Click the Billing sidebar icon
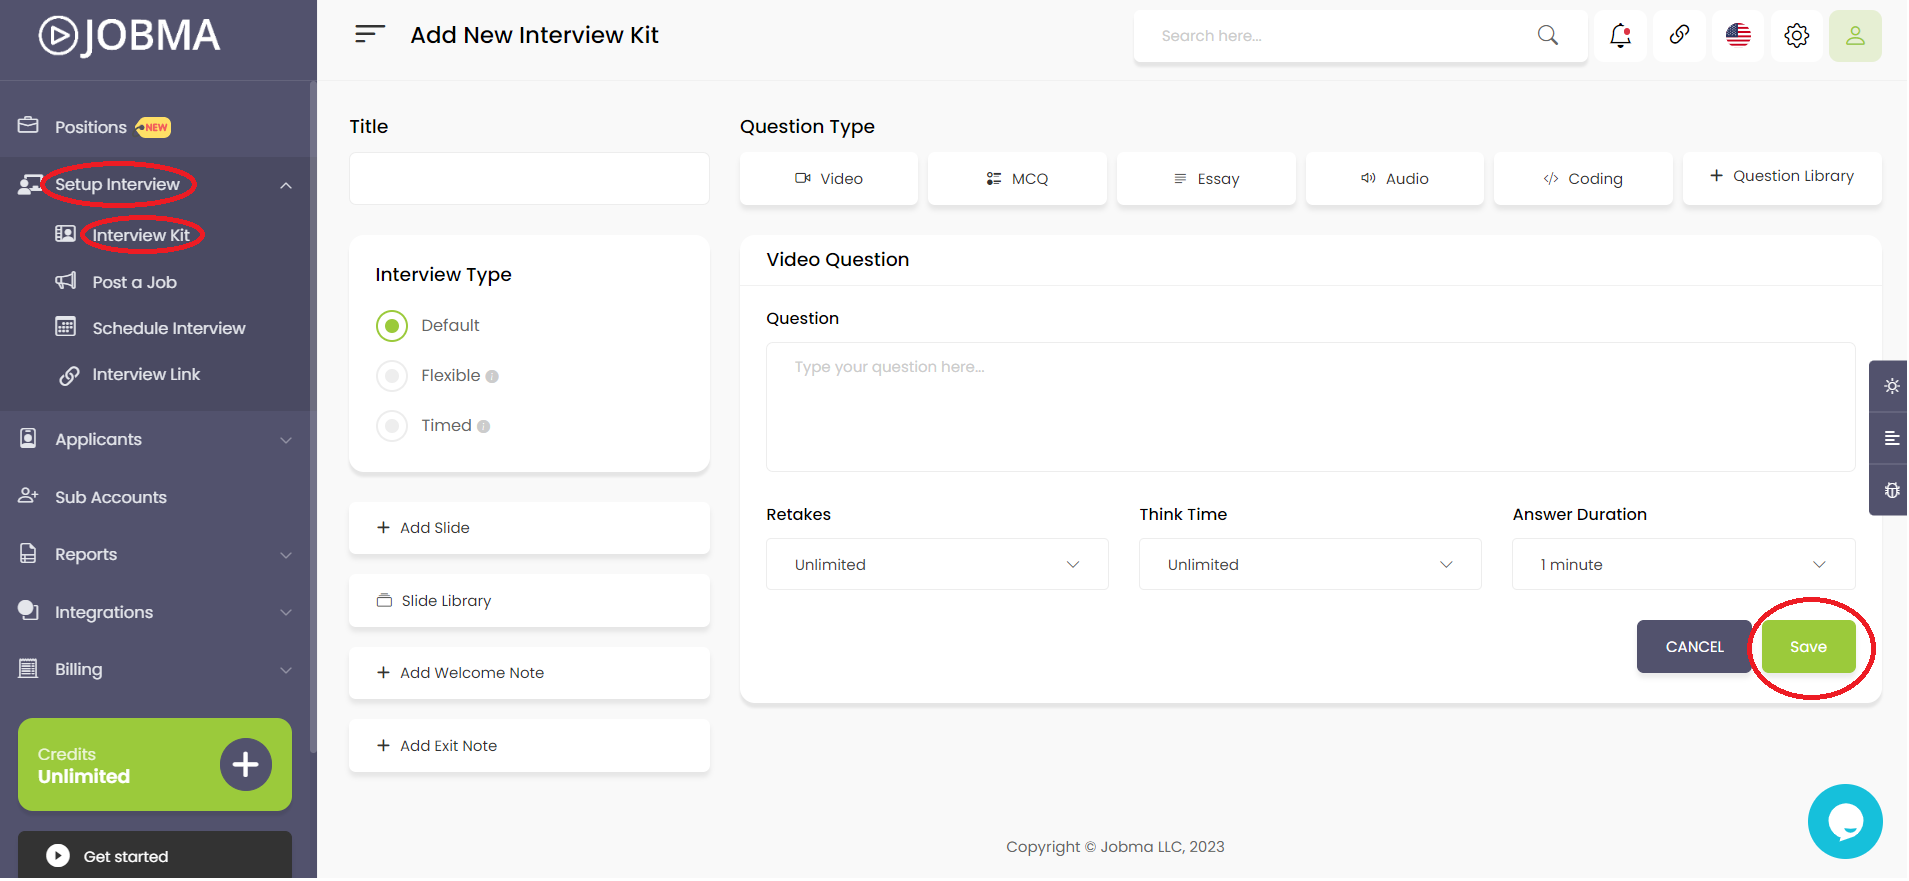The height and width of the screenshot is (881, 1909). (x=28, y=668)
